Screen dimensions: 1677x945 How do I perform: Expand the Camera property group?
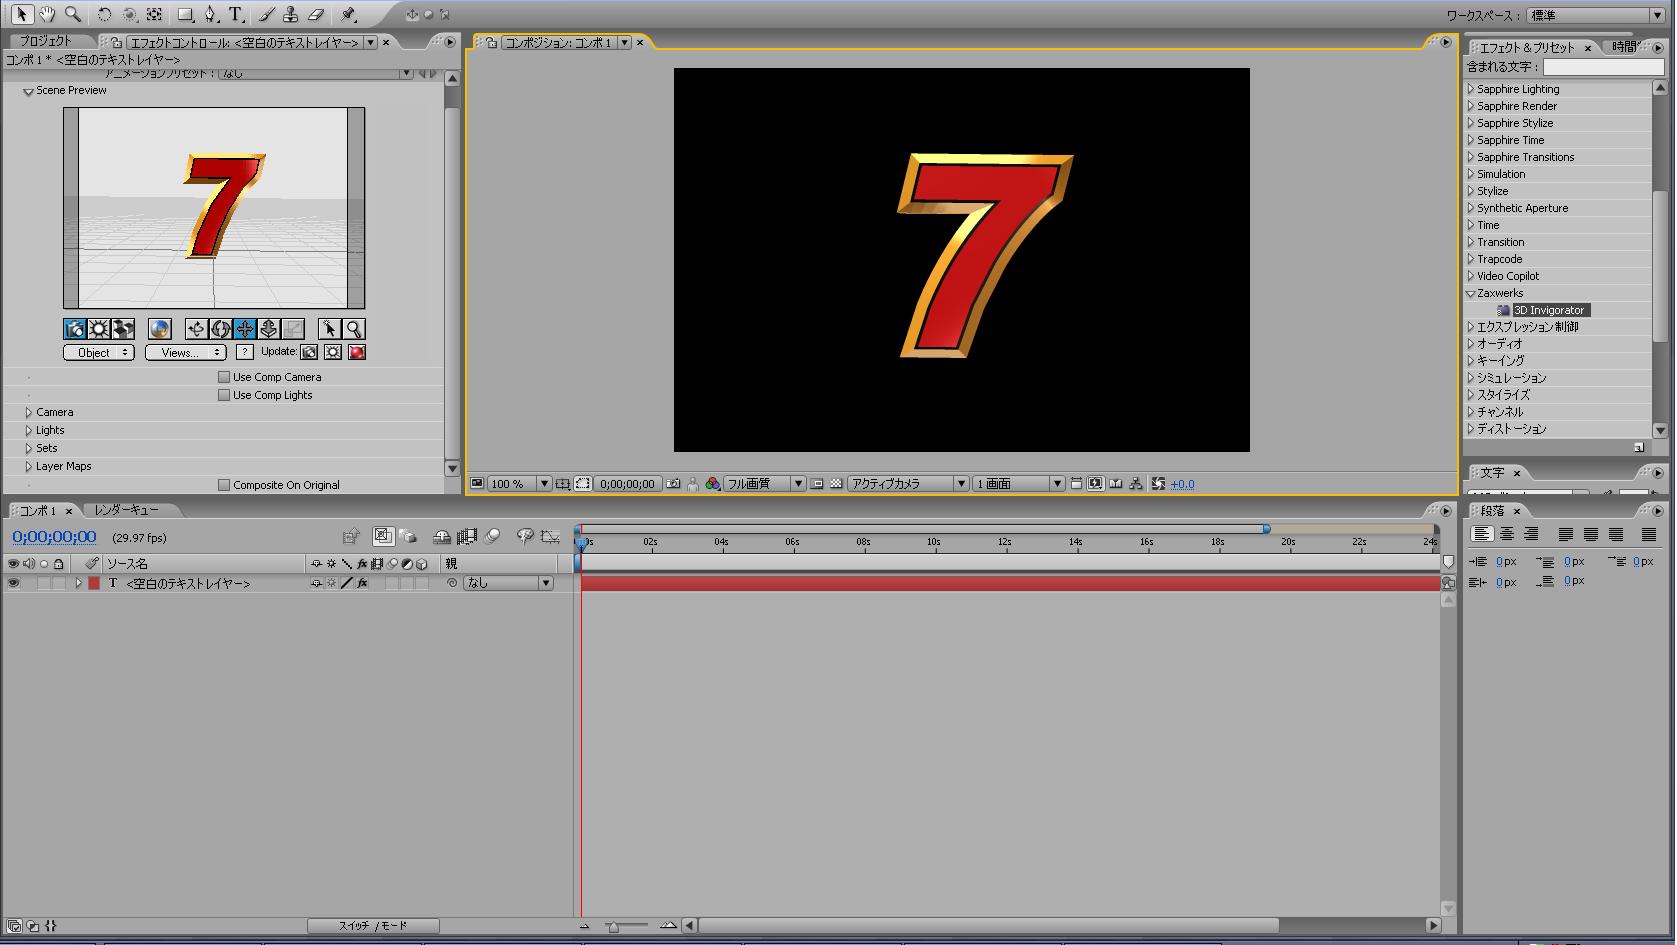coord(28,412)
